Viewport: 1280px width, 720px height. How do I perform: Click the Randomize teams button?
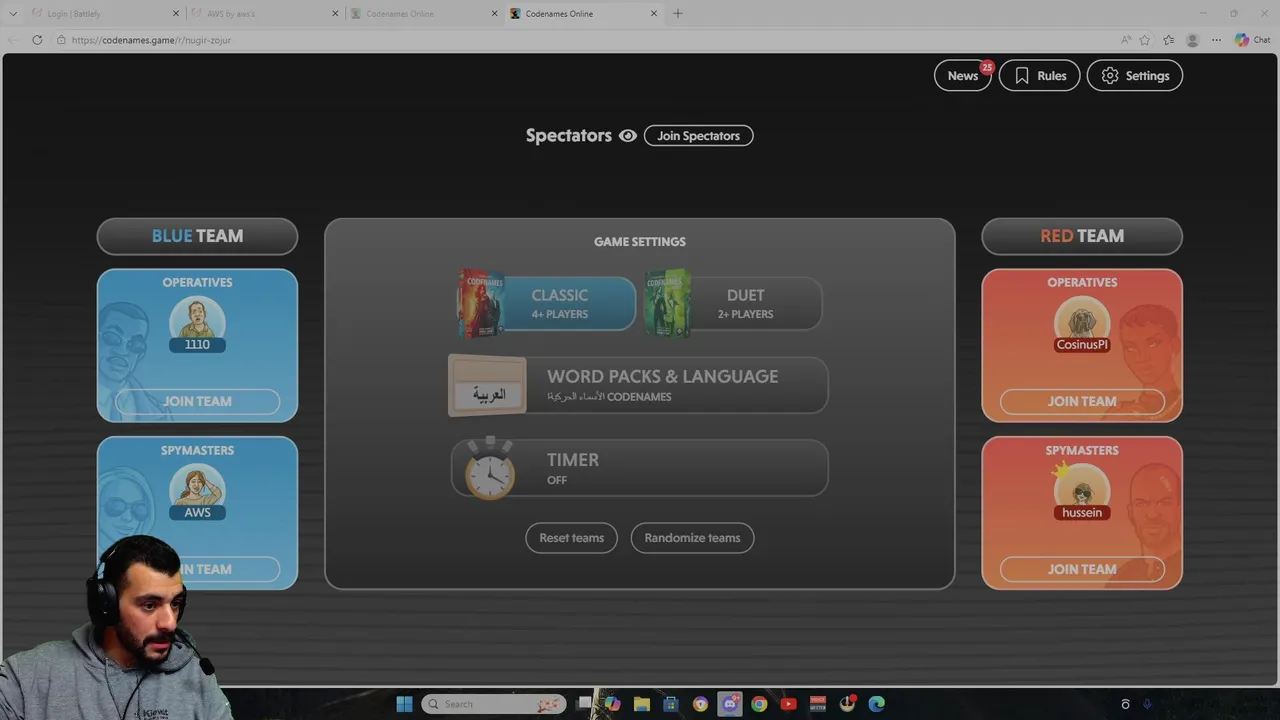click(x=692, y=538)
